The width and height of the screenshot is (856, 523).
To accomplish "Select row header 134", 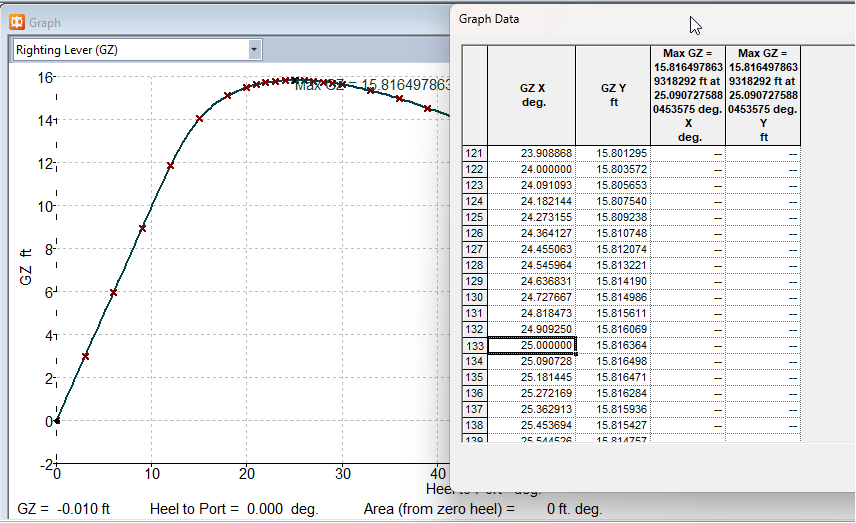I will (x=475, y=361).
